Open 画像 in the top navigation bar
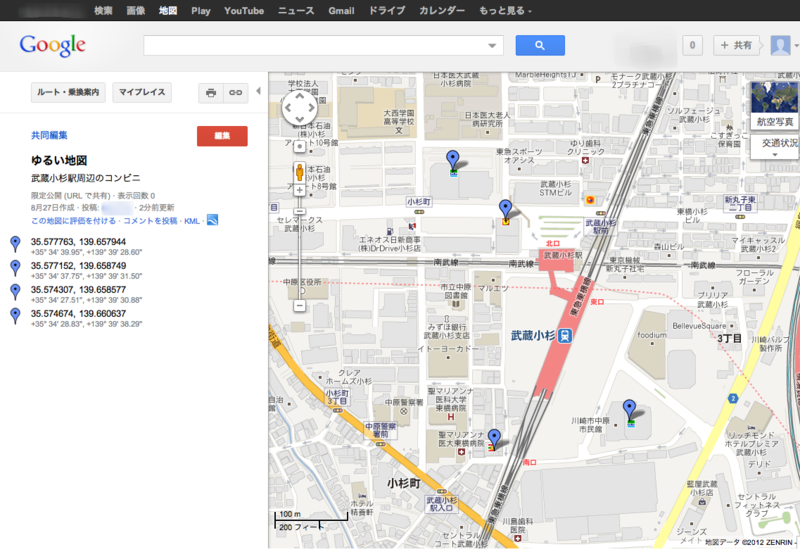Viewport: 800px width, 559px height. [x=136, y=10]
